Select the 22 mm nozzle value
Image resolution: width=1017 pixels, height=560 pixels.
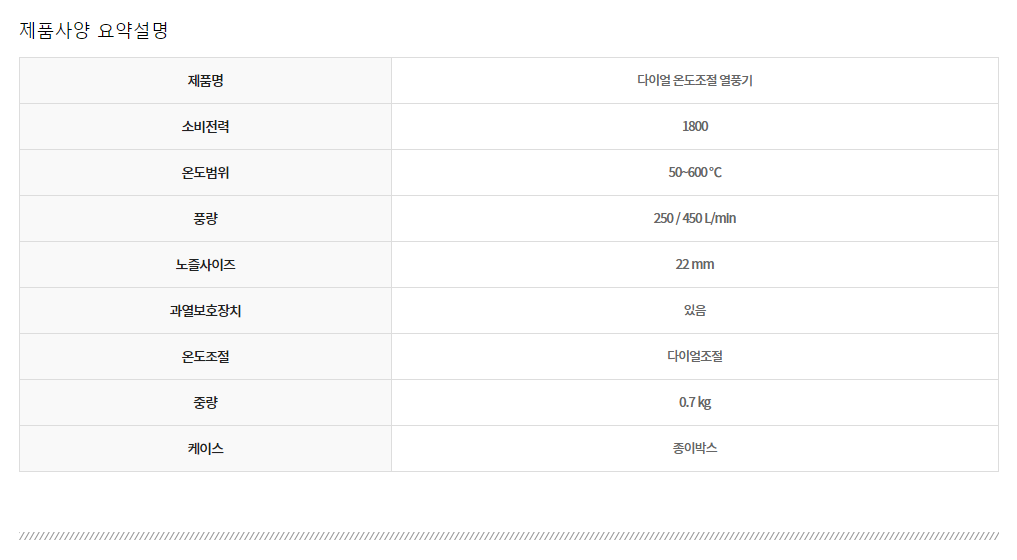click(694, 265)
